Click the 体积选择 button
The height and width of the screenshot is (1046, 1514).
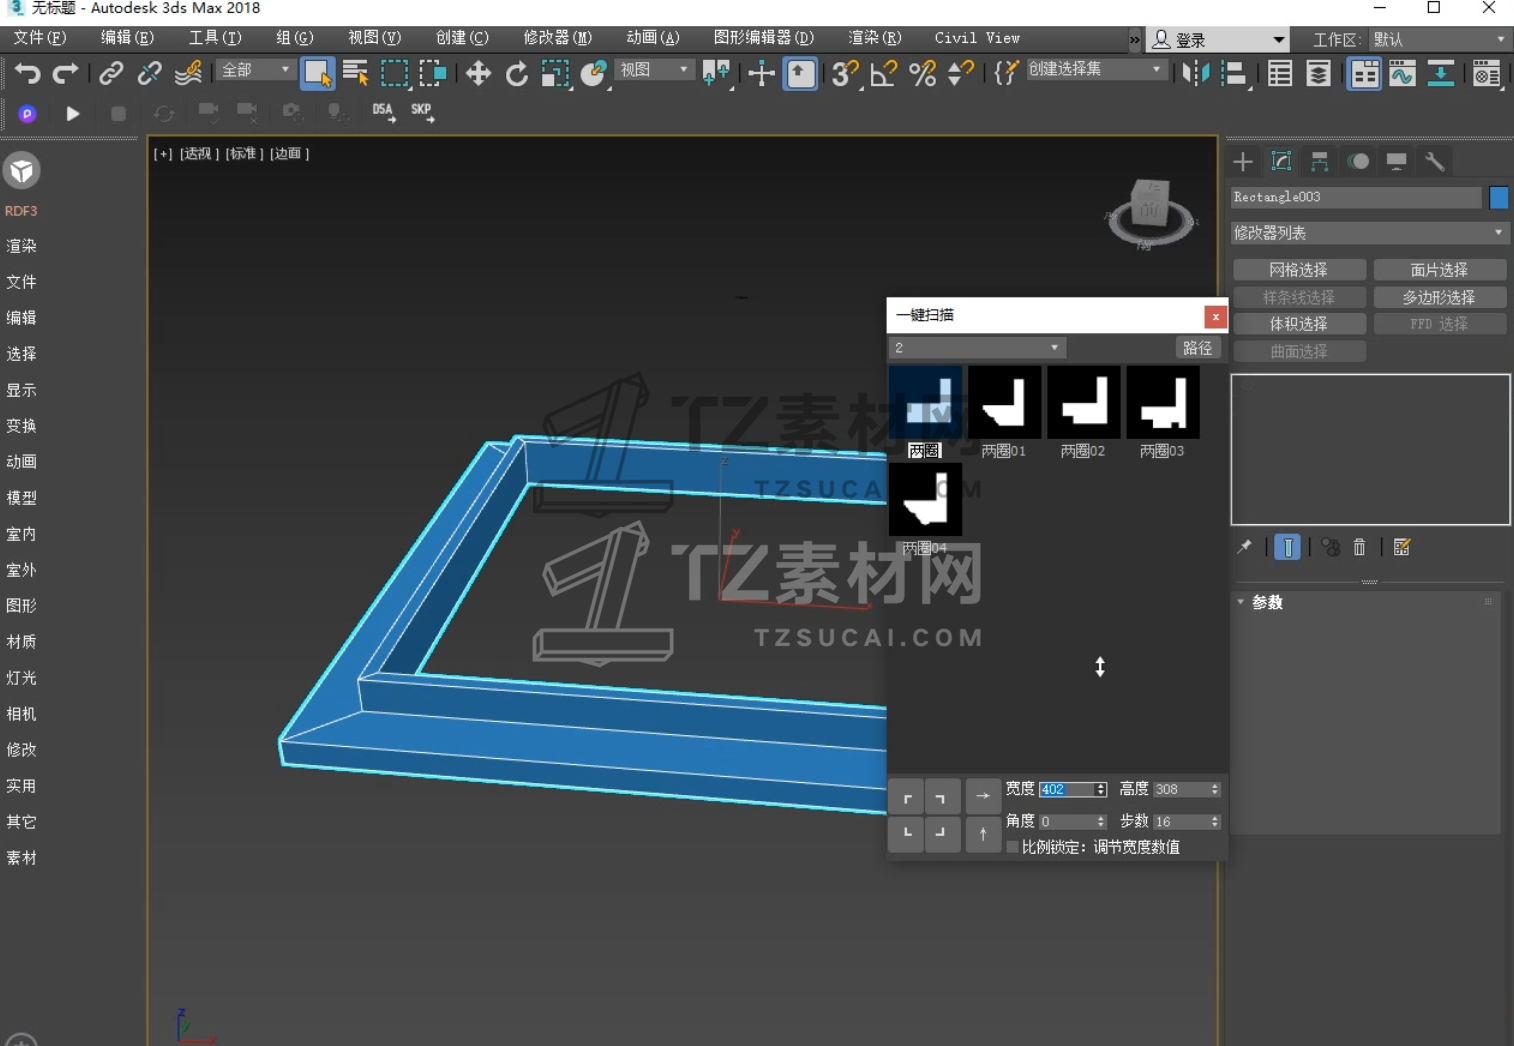[x=1299, y=324]
